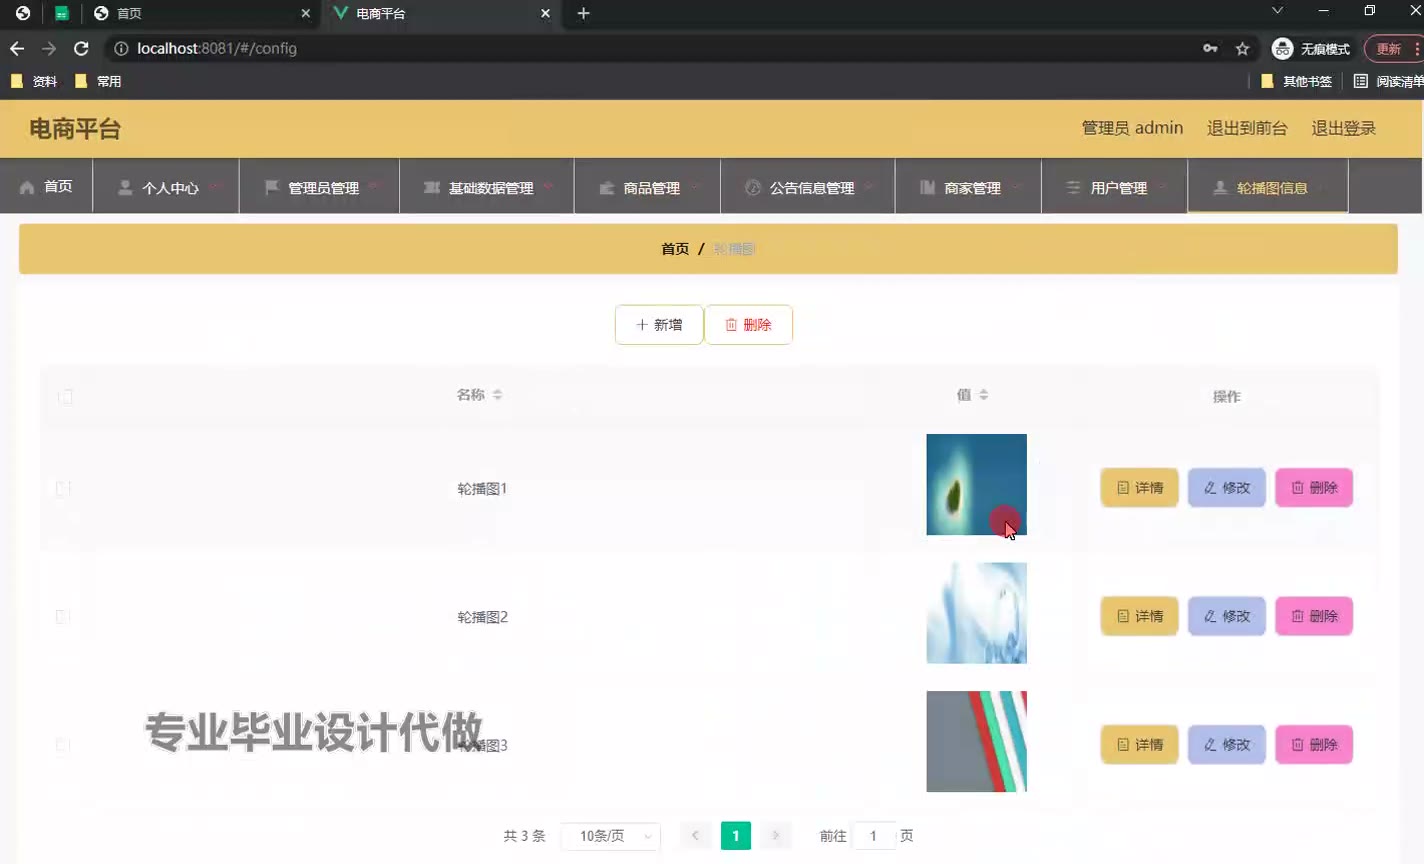Screen dimensions: 1424x864
Task: Close the 电商平台 browser tab
Action: pos(545,13)
